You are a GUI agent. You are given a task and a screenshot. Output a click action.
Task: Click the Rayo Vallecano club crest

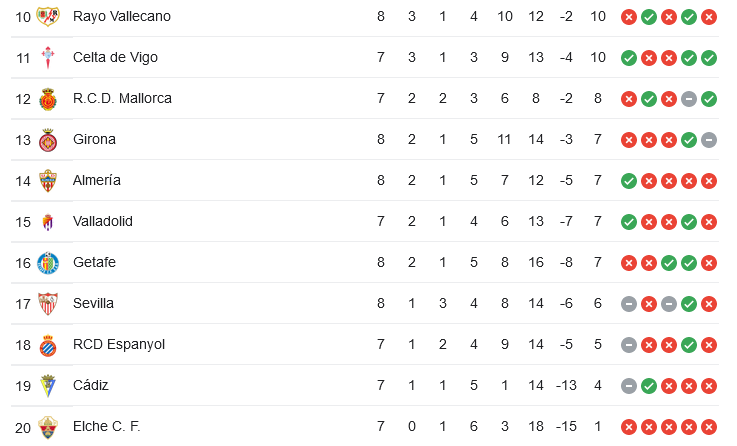(x=48, y=17)
